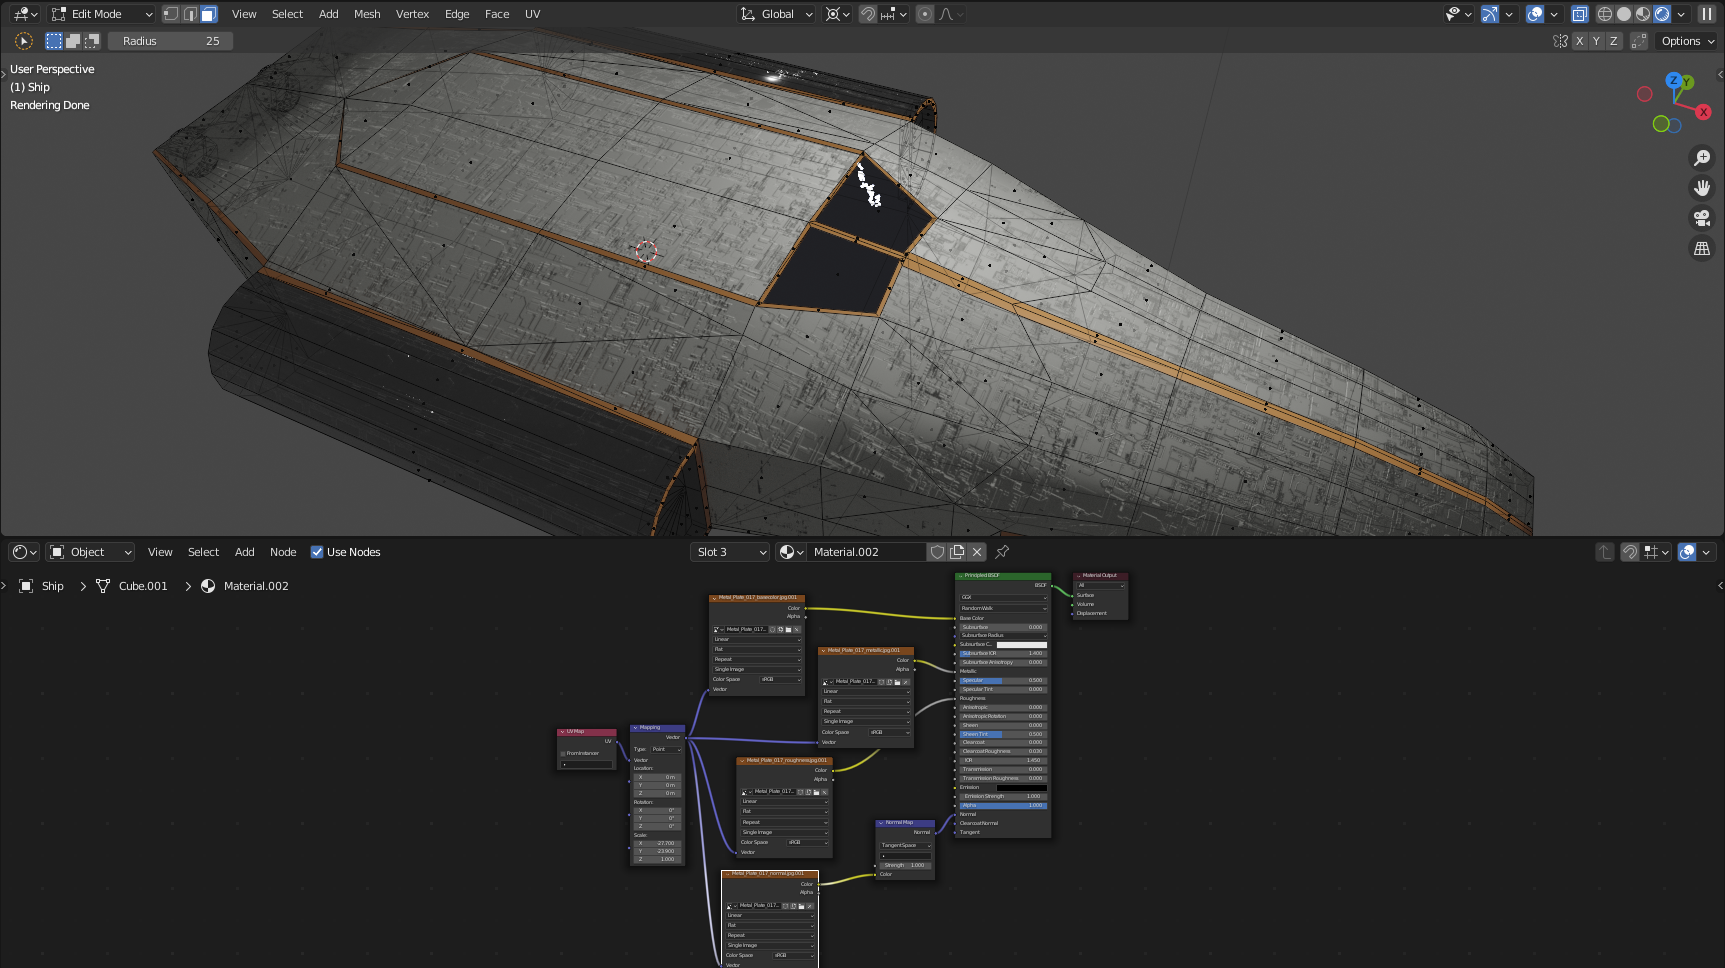Toggle the show overlays button
1725x968 pixels.
[x=1535, y=14]
